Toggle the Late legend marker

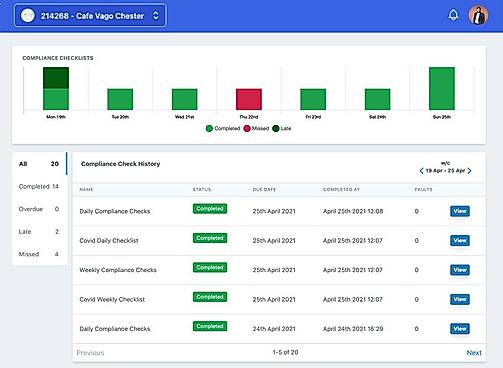point(276,128)
